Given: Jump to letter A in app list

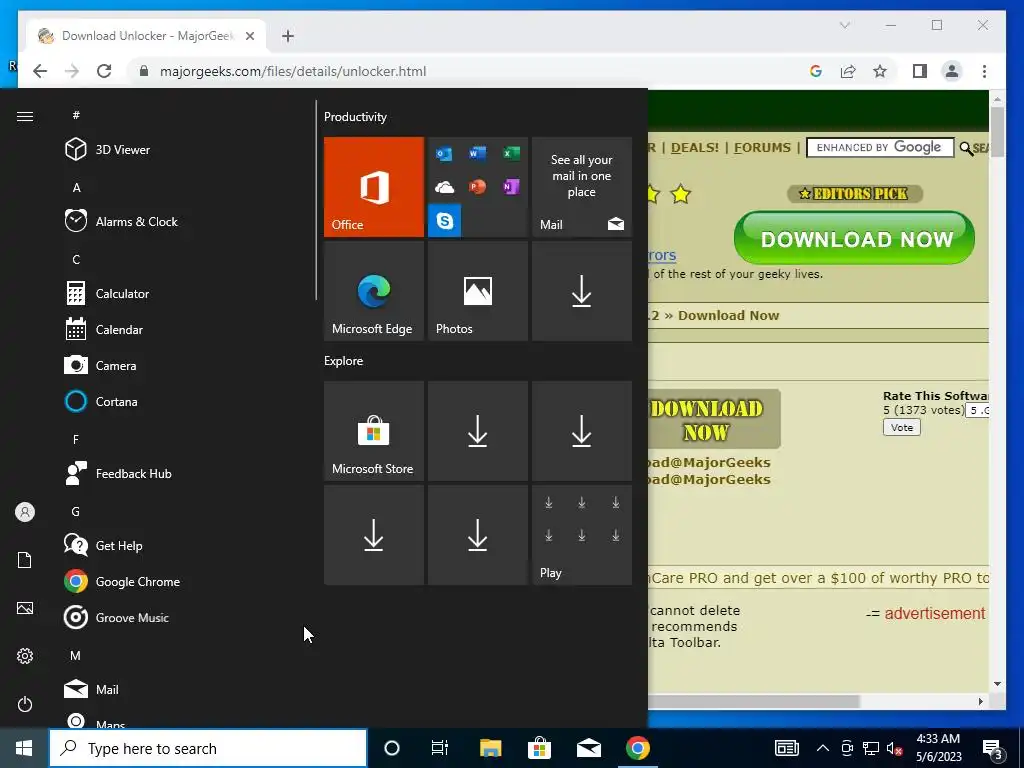Looking at the screenshot, I should point(76,188).
